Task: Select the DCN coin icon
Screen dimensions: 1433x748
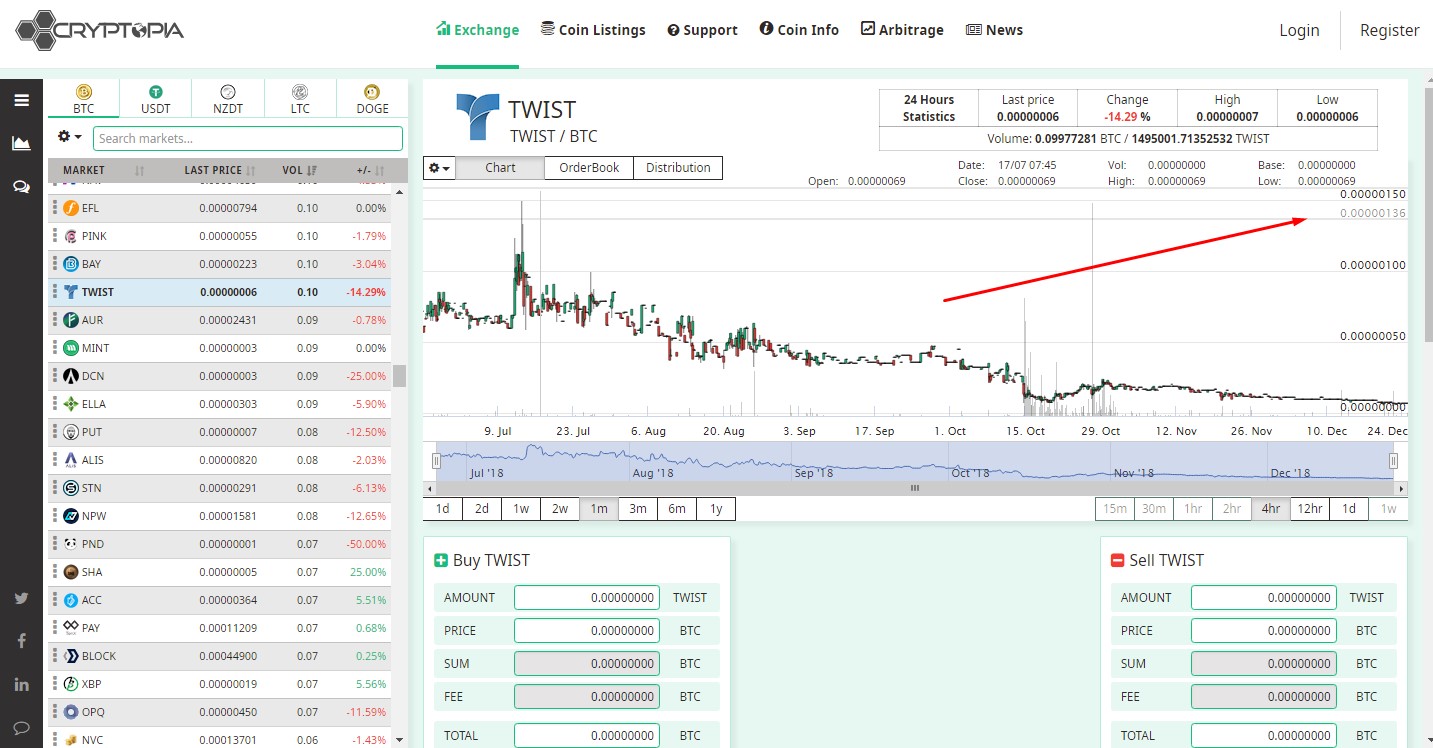Action: pos(71,376)
